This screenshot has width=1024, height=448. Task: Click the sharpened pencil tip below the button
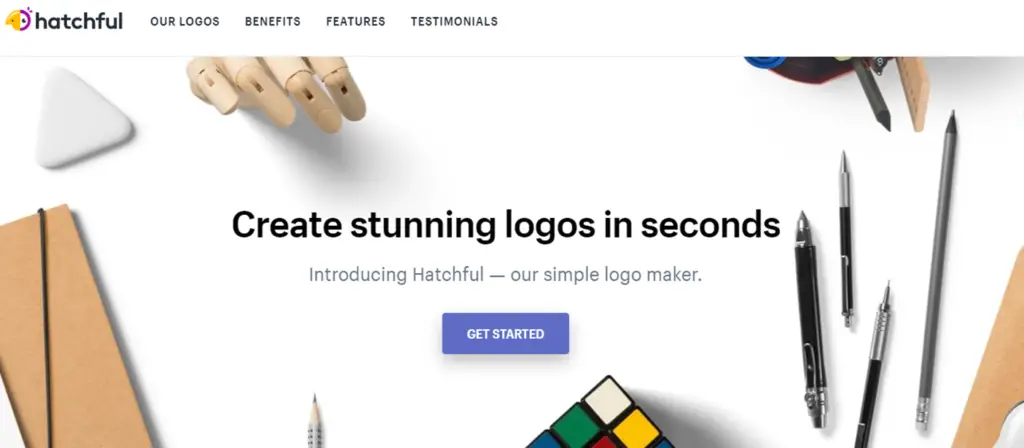[x=315, y=421]
